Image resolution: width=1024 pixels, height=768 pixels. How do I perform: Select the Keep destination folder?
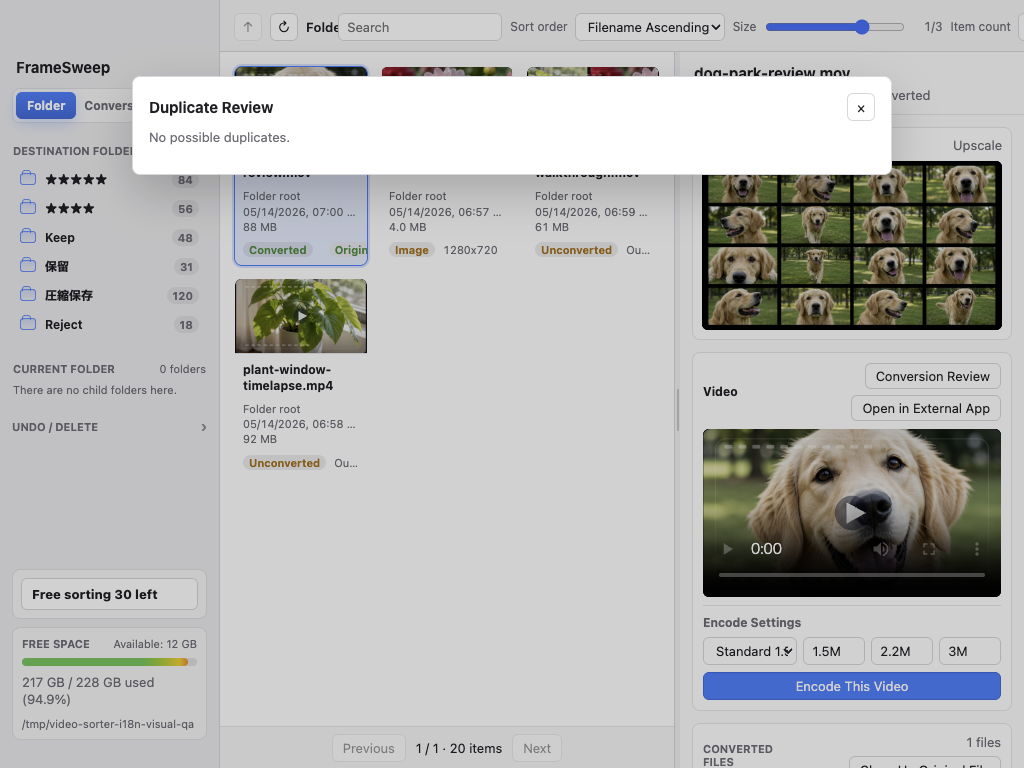[x=108, y=238]
